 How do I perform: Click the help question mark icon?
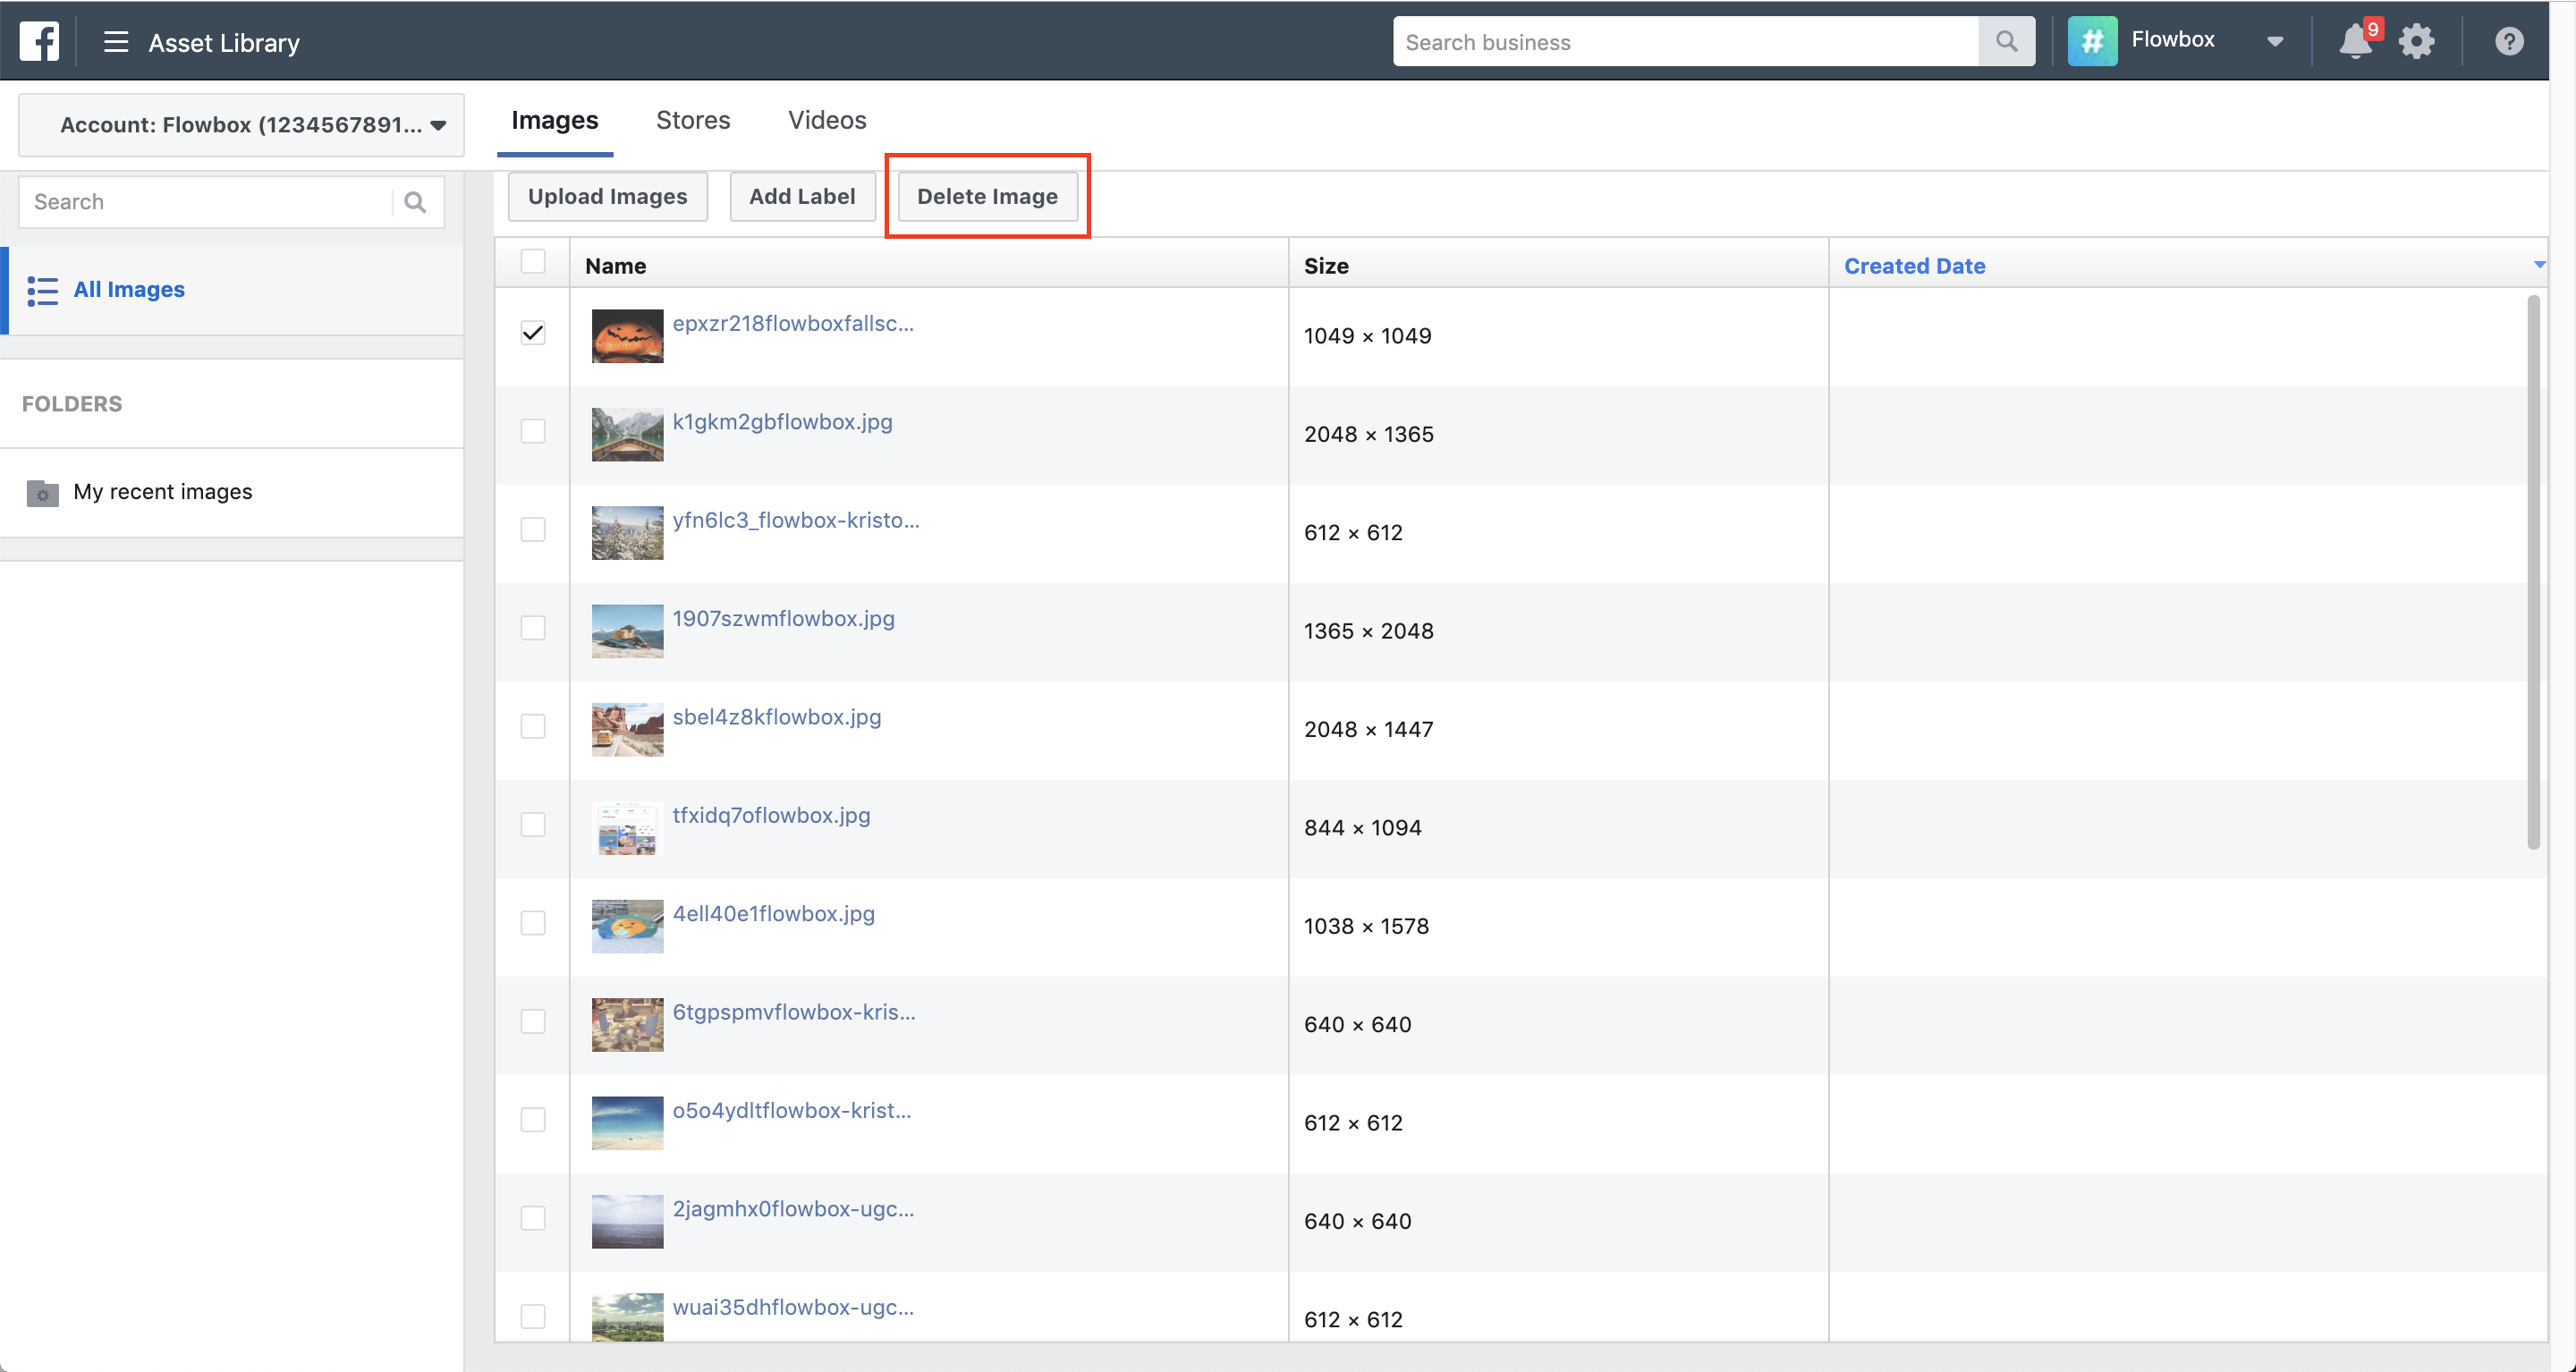coord(2508,42)
